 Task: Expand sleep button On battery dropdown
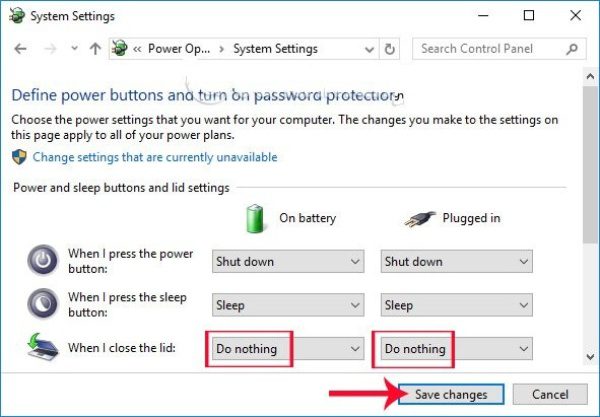coord(288,305)
